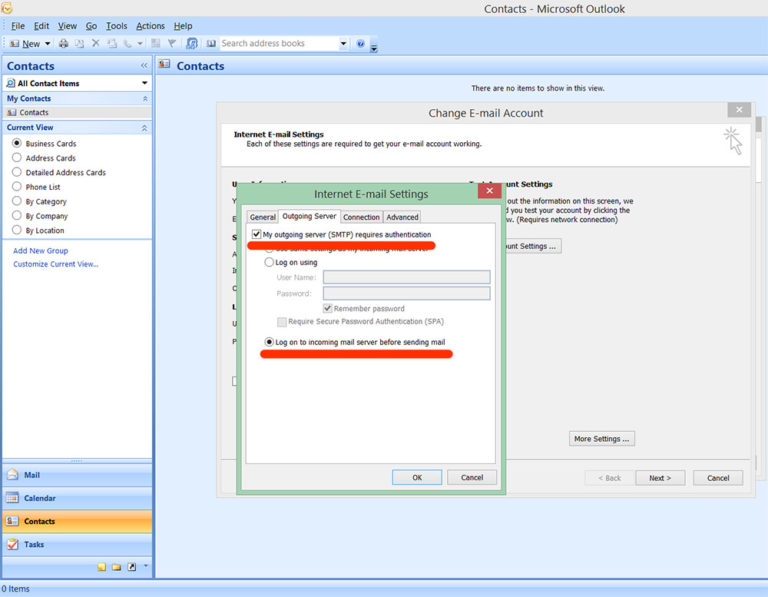The width and height of the screenshot is (768, 597).
Task: Select the Log on using option
Action: [x=269, y=262]
